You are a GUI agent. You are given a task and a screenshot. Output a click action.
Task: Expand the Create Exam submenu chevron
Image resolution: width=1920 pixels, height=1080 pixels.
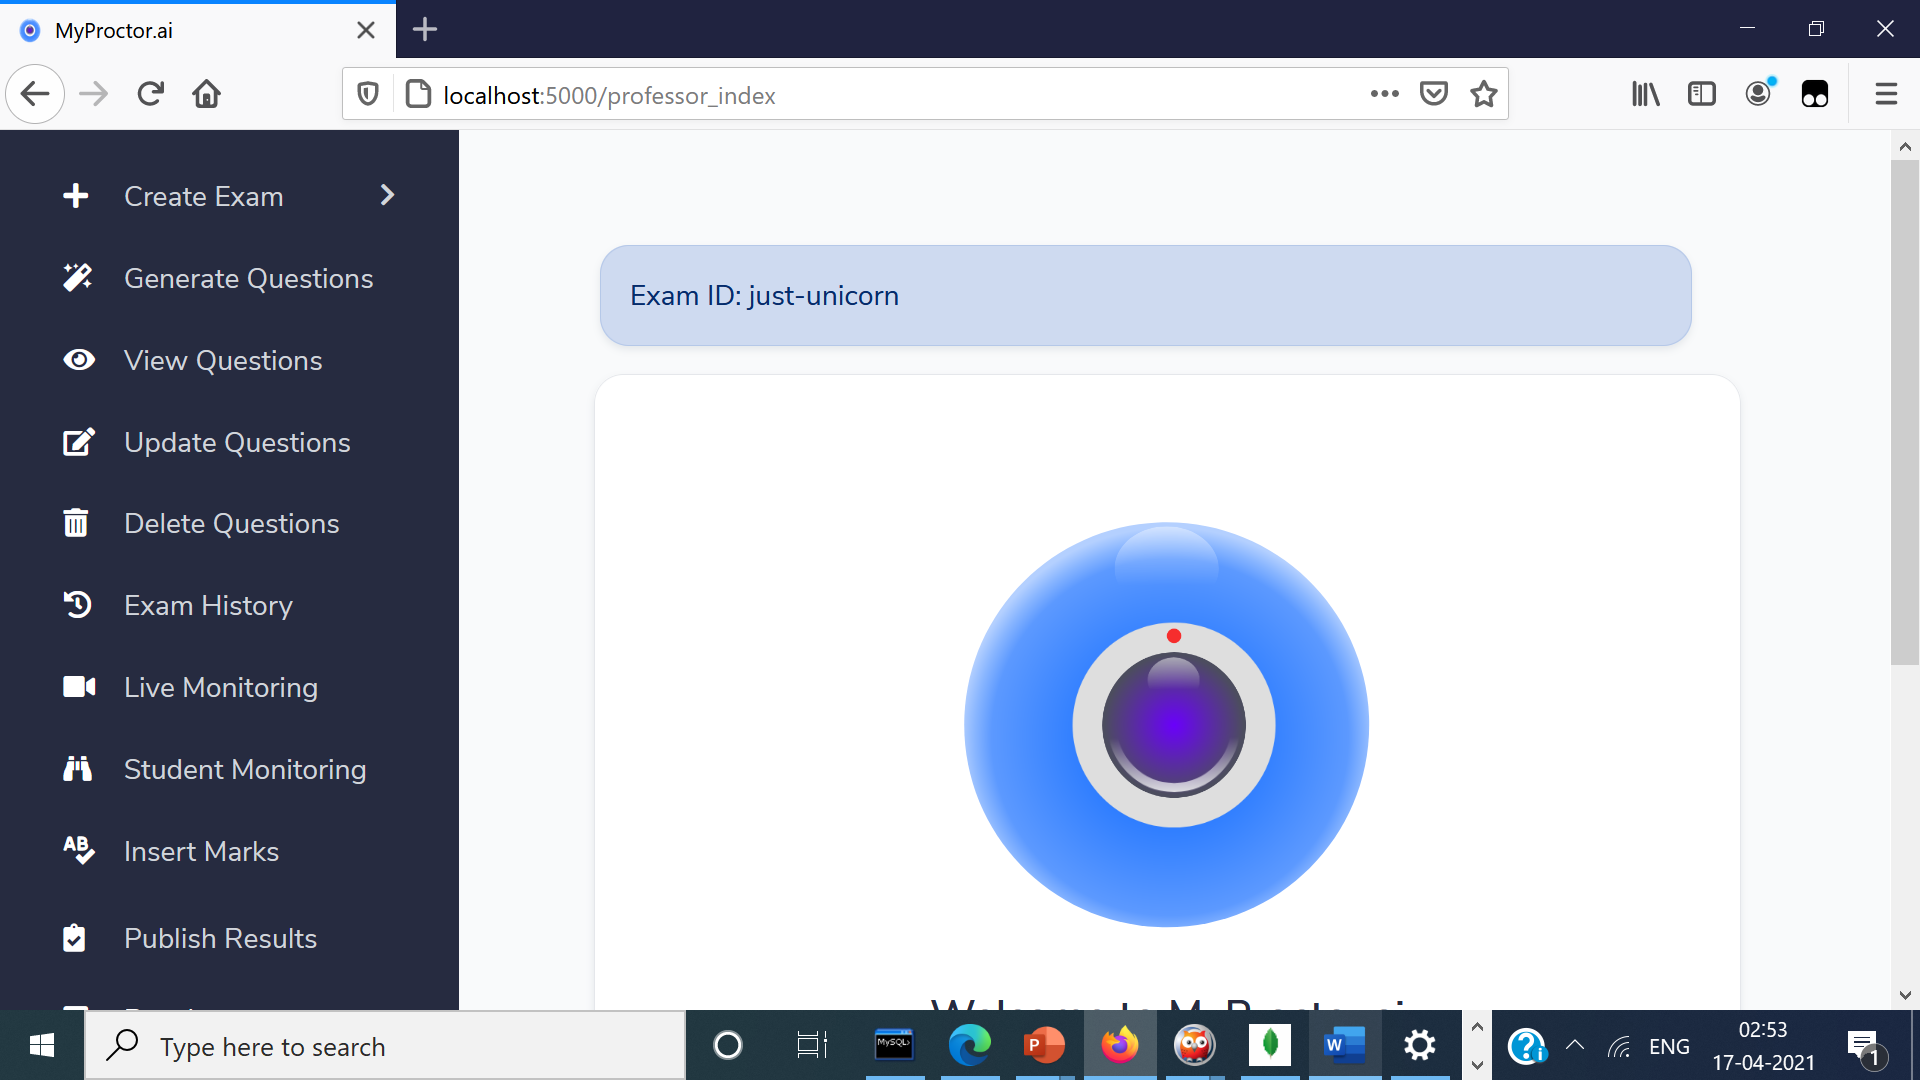click(388, 195)
